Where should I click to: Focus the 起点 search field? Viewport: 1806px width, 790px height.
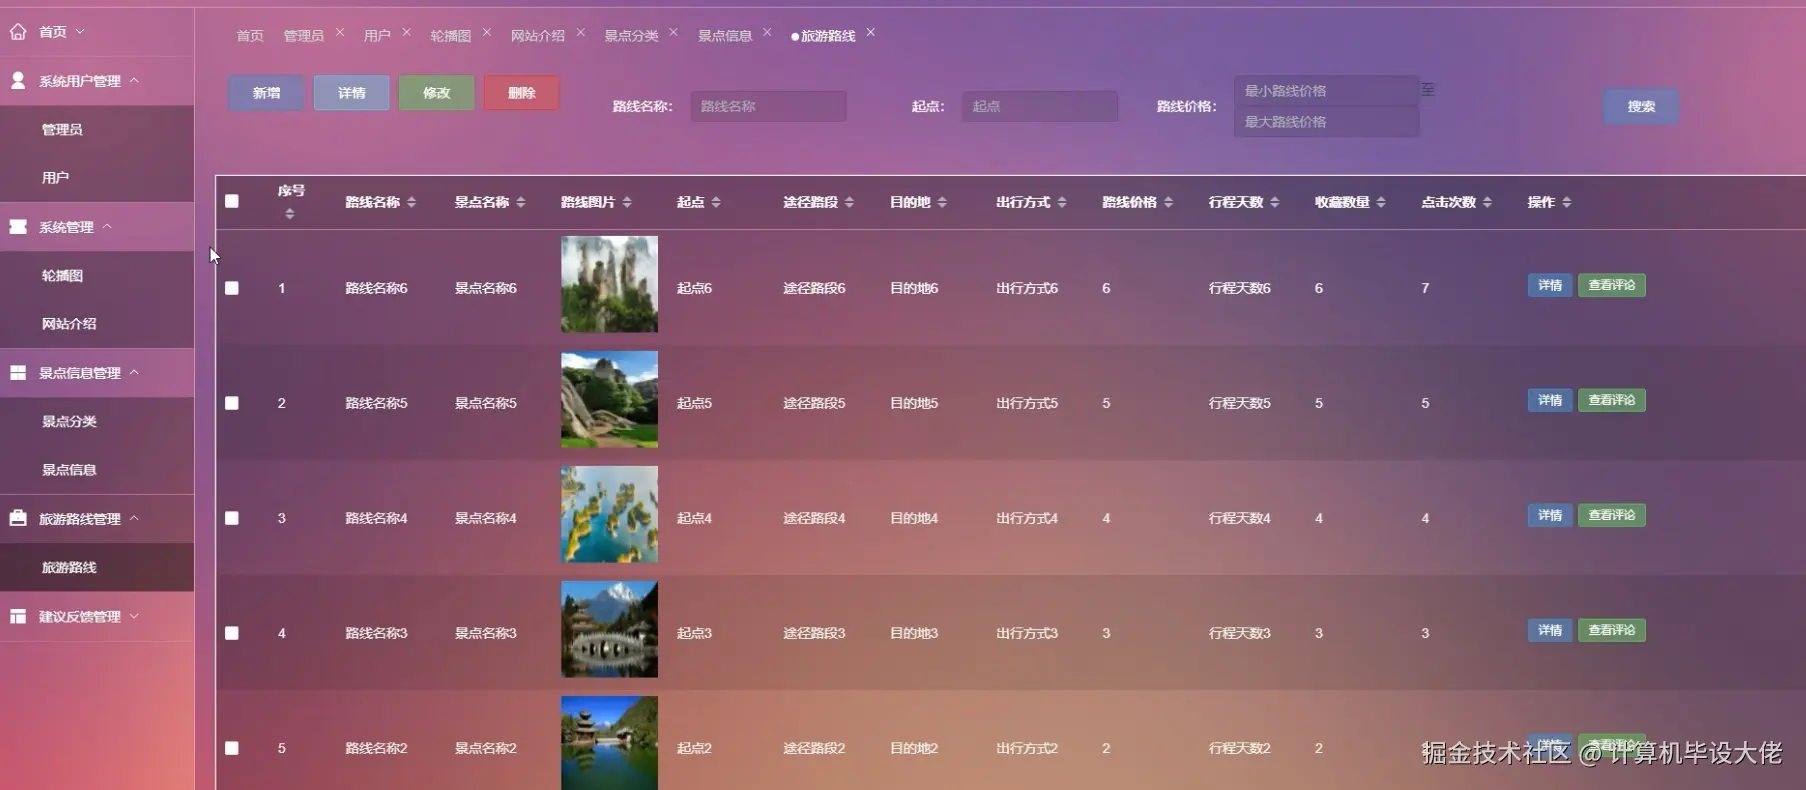(1040, 106)
